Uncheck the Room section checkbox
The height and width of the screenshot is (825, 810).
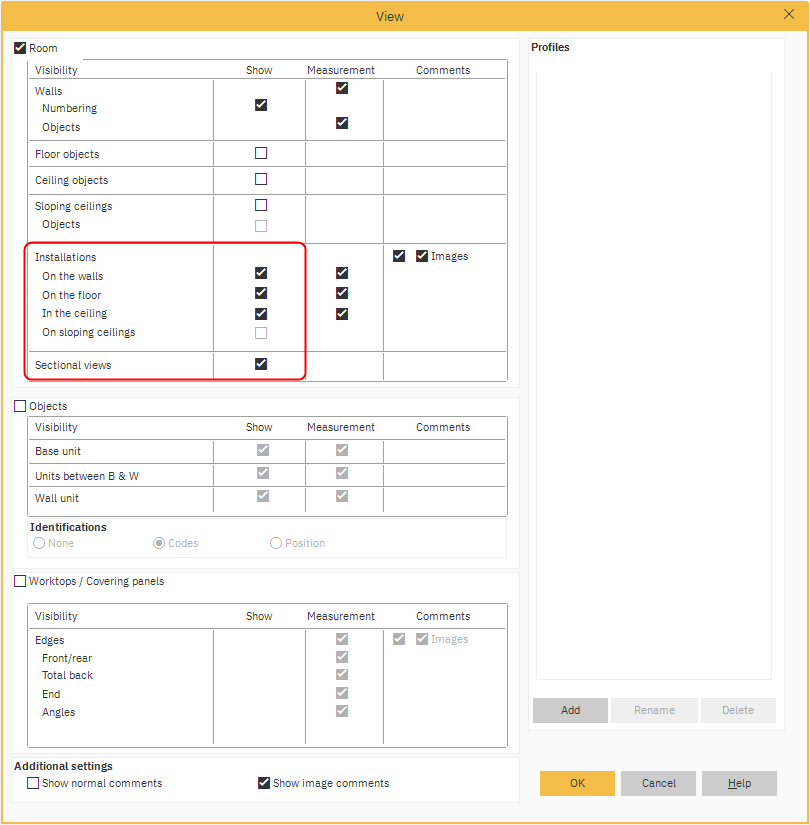(x=20, y=48)
